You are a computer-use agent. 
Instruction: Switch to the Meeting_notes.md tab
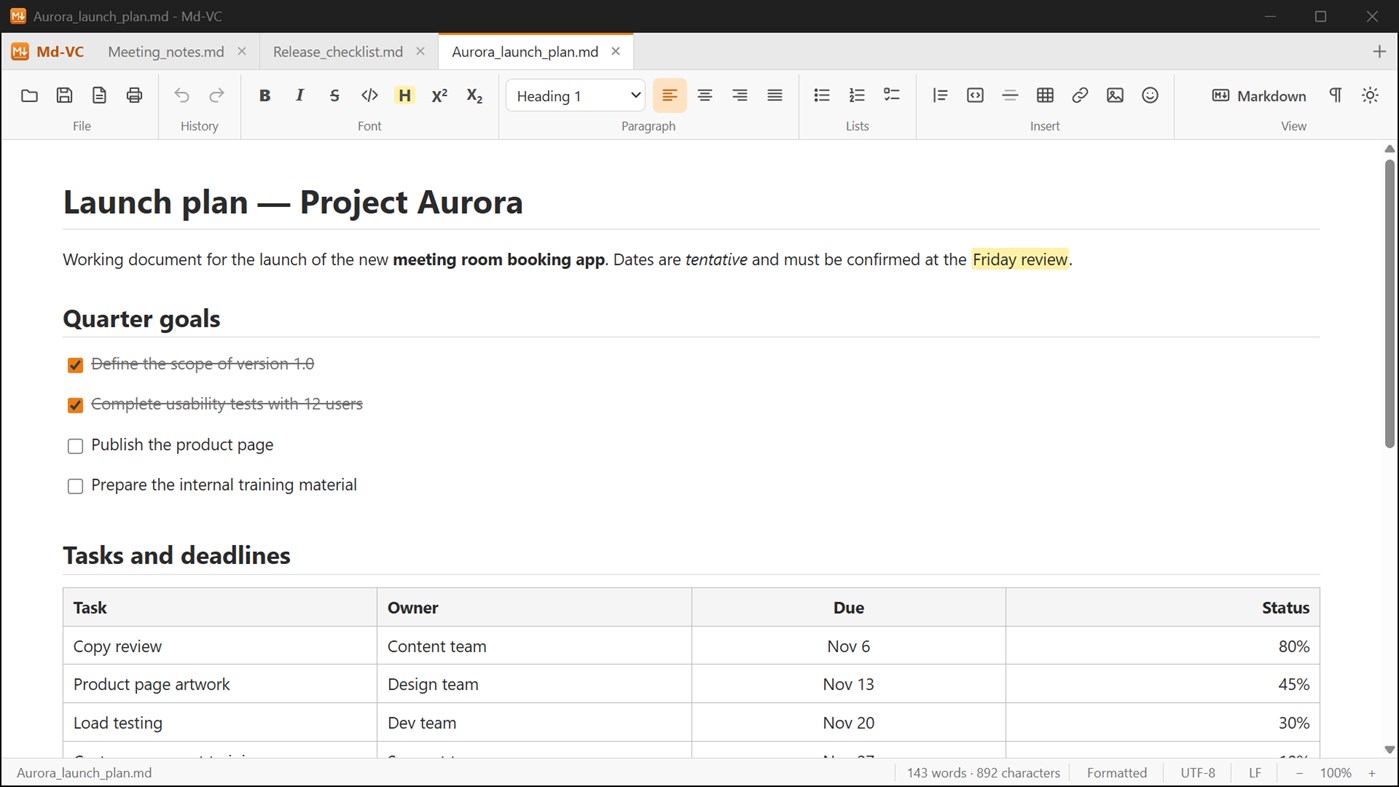click(x=166, y=52)
